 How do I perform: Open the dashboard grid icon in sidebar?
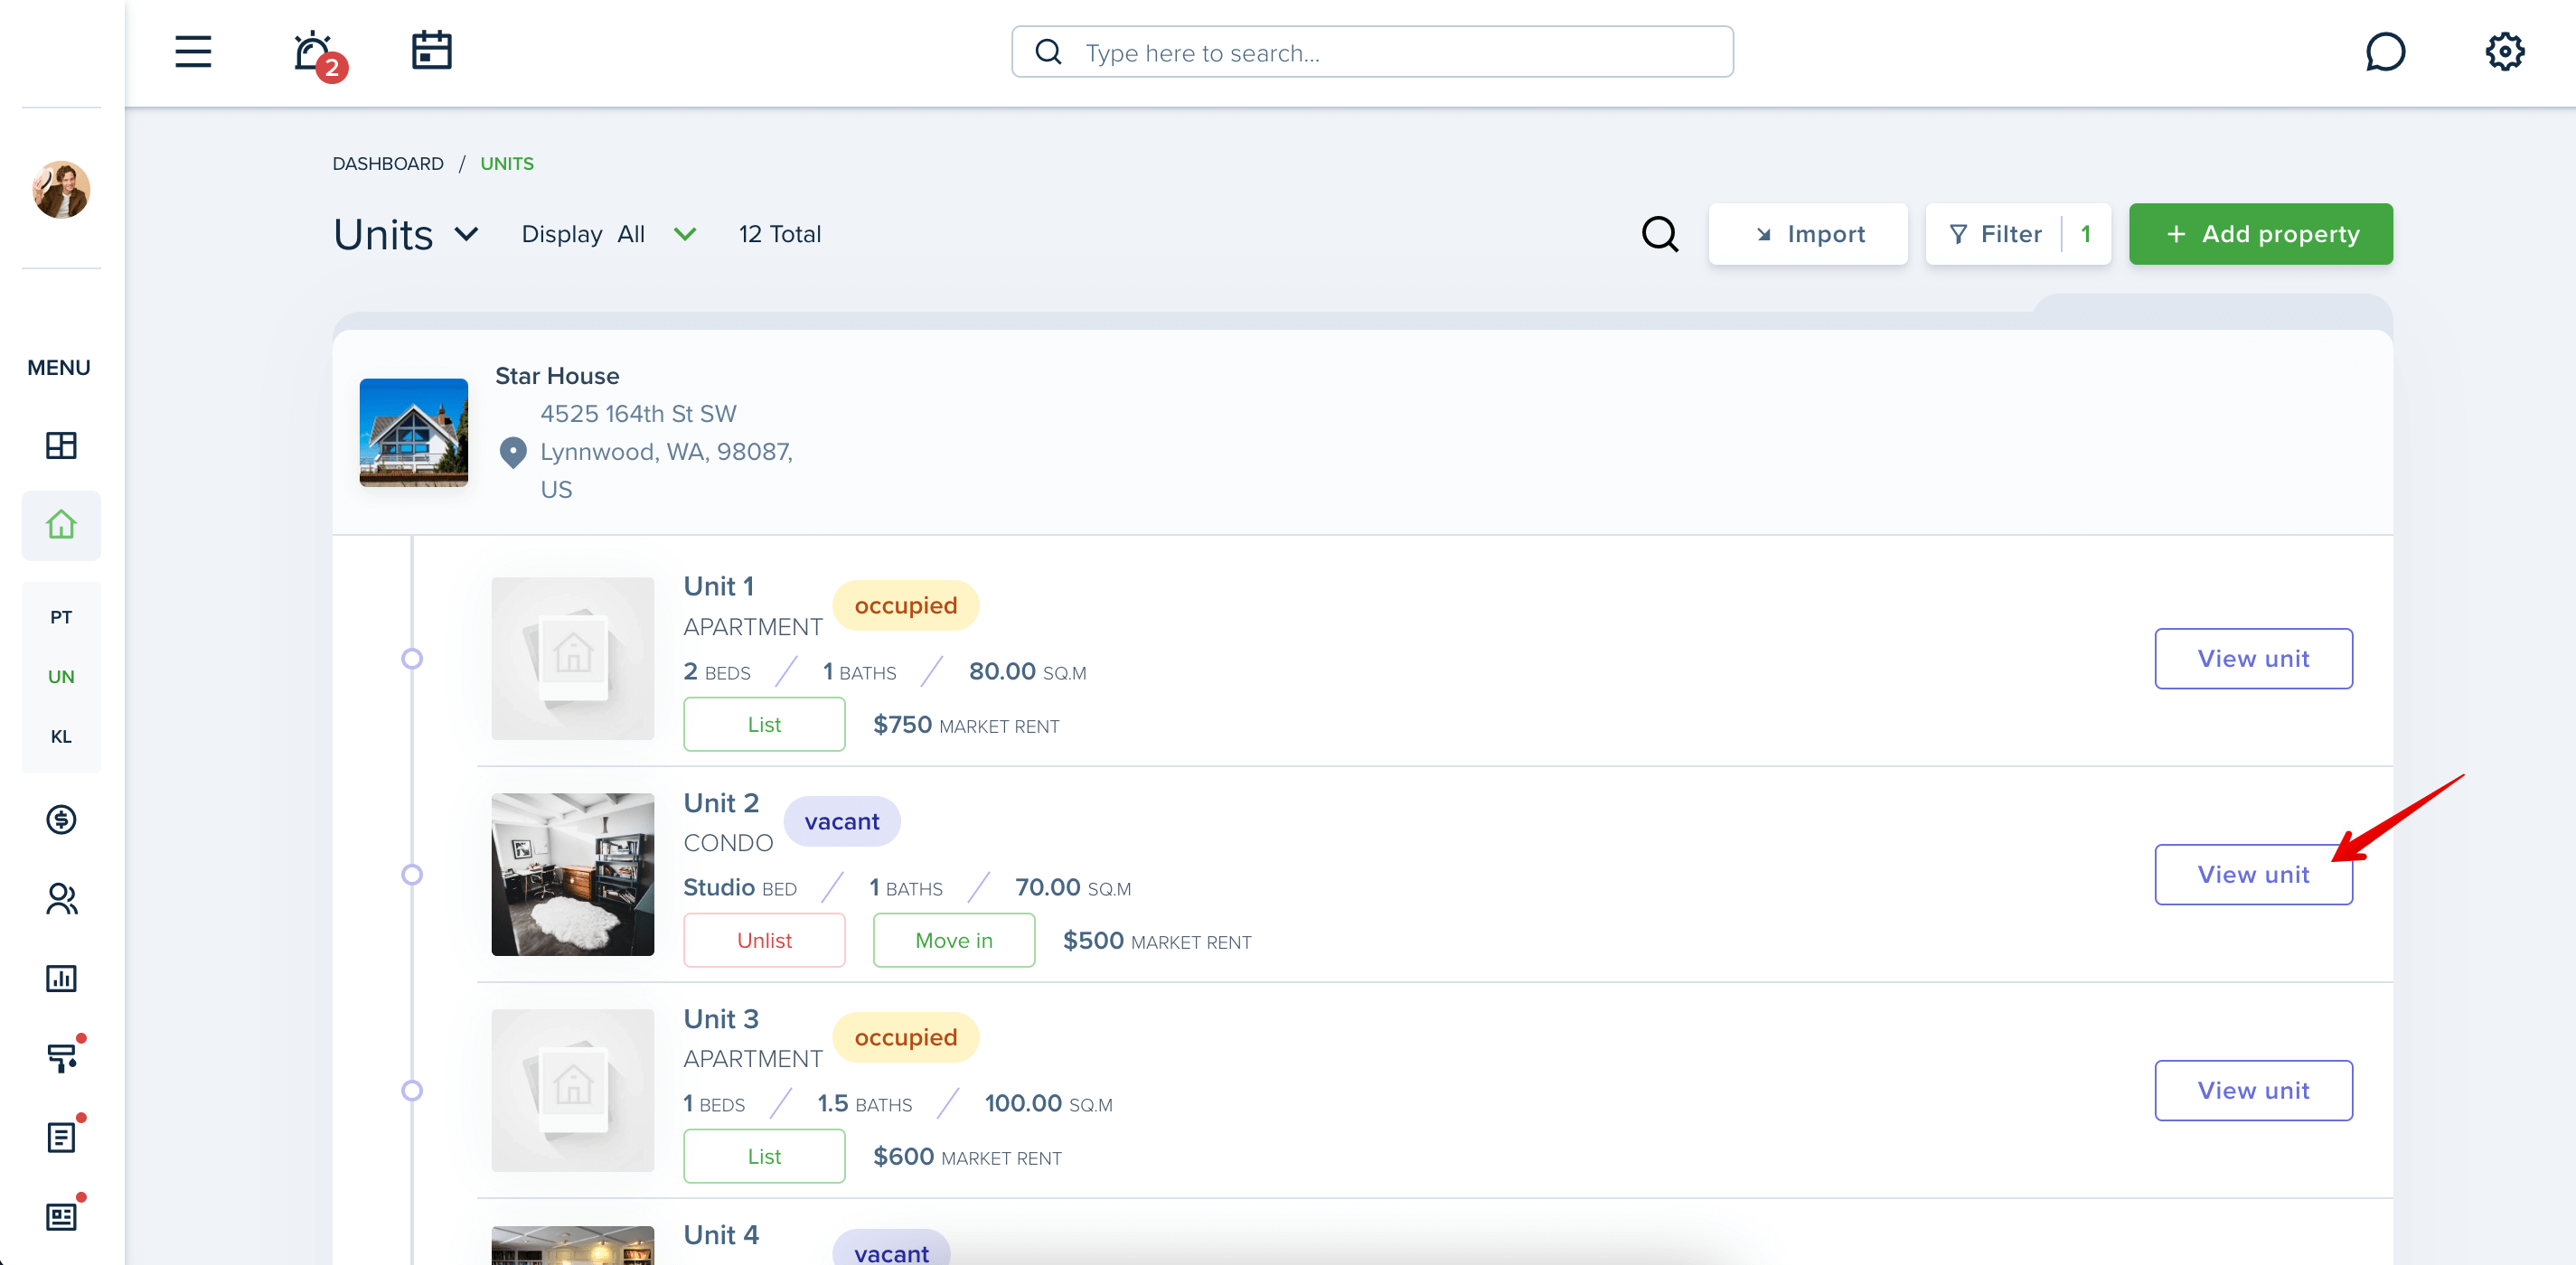[61, 445]
